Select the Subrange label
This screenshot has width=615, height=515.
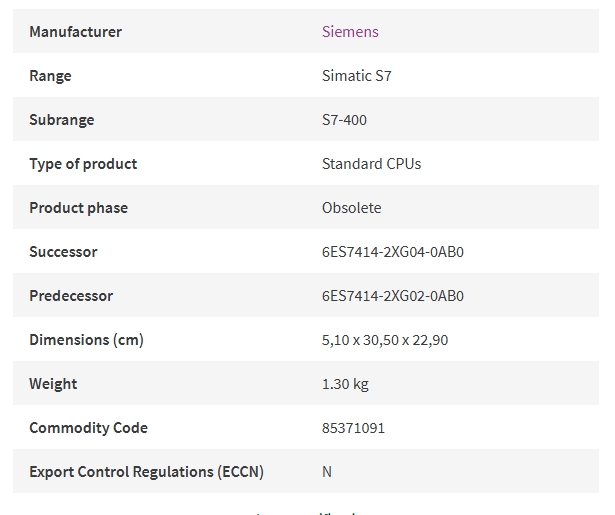[x=62, y=120]
